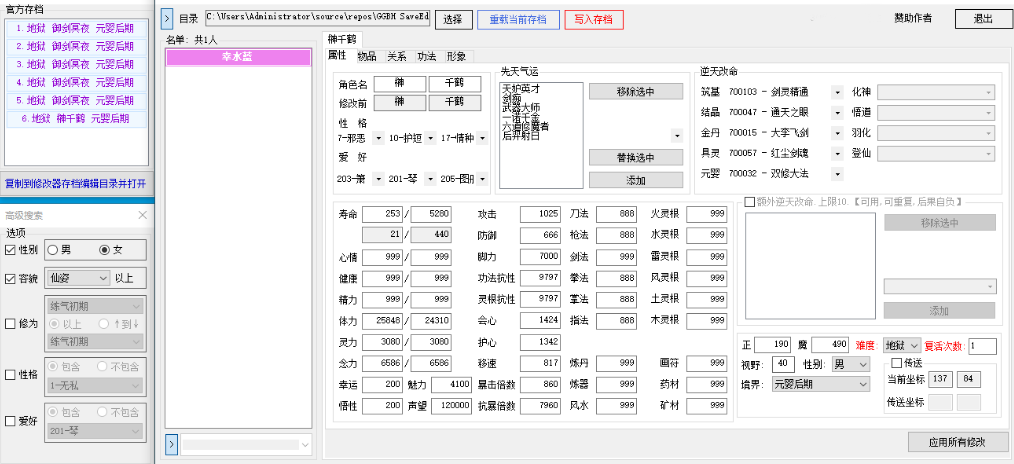Select 幸水蓝 in the 名单 list
Screen dimensions: 1014x464
pos(237,58)
